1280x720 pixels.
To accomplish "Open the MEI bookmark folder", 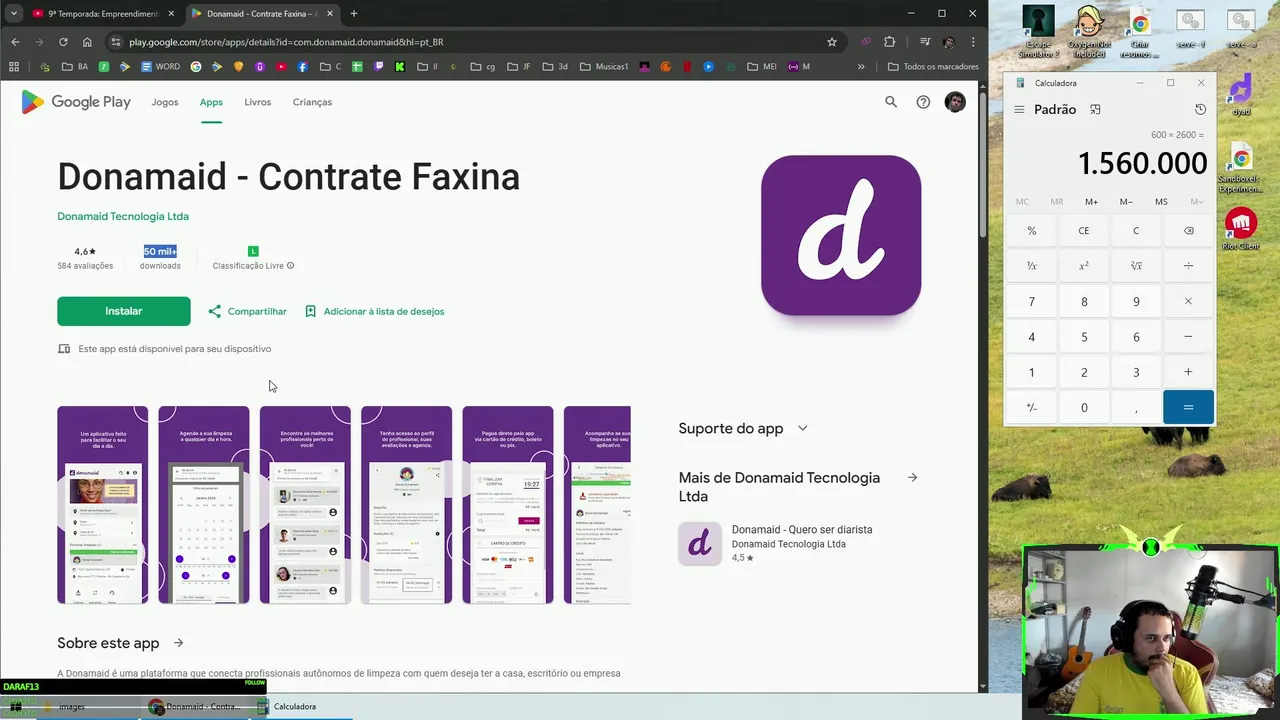I will click(762, 67).
